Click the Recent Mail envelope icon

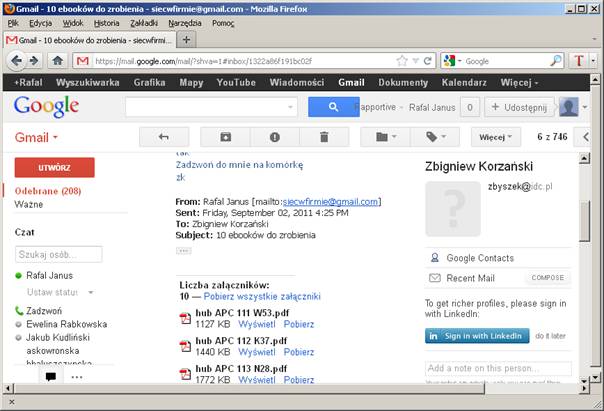[435, 278]
